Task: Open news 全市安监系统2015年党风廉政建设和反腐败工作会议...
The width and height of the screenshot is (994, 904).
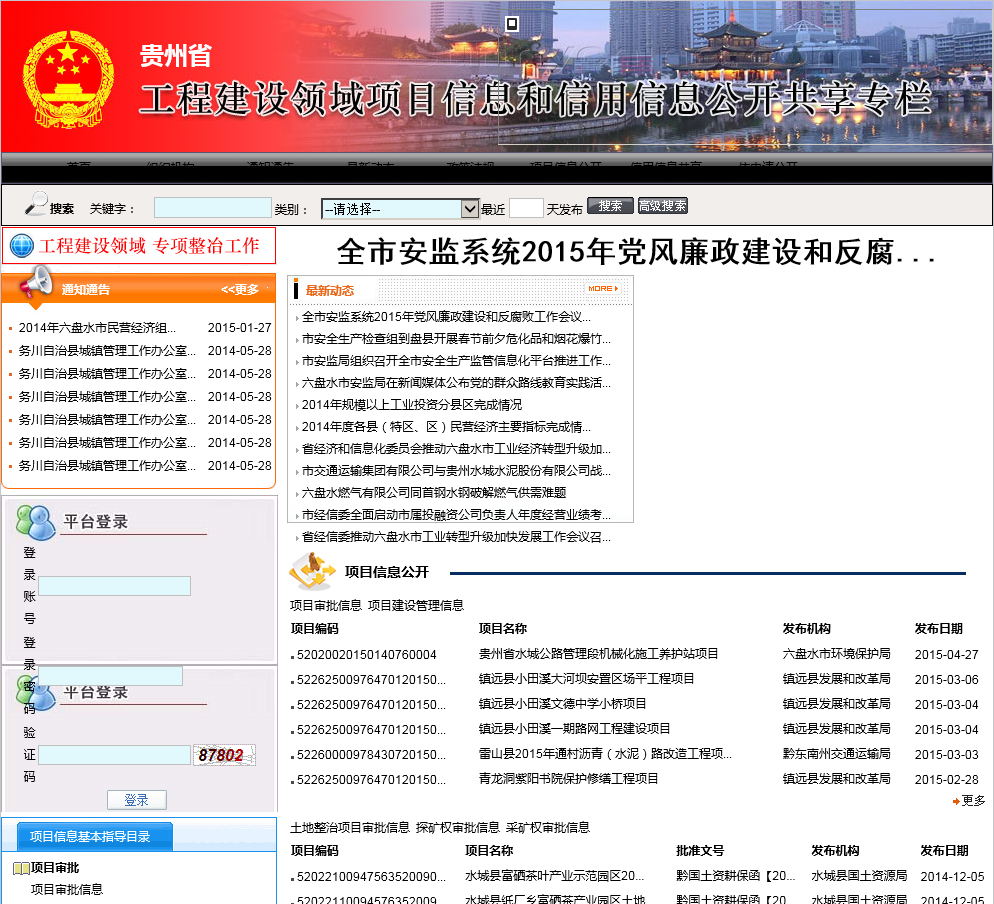Action: (x=446, y=317)
